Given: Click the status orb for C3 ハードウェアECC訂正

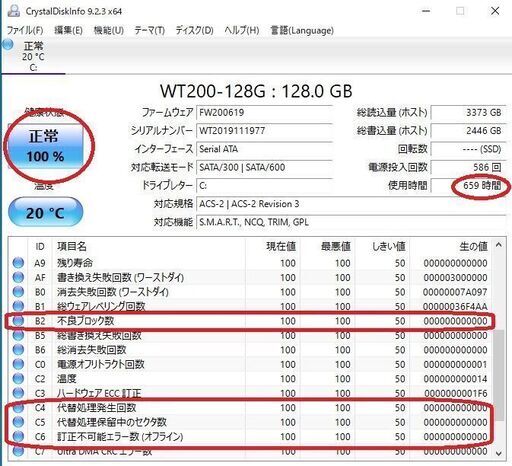Looking at the screenshot, I should point(18,393).
